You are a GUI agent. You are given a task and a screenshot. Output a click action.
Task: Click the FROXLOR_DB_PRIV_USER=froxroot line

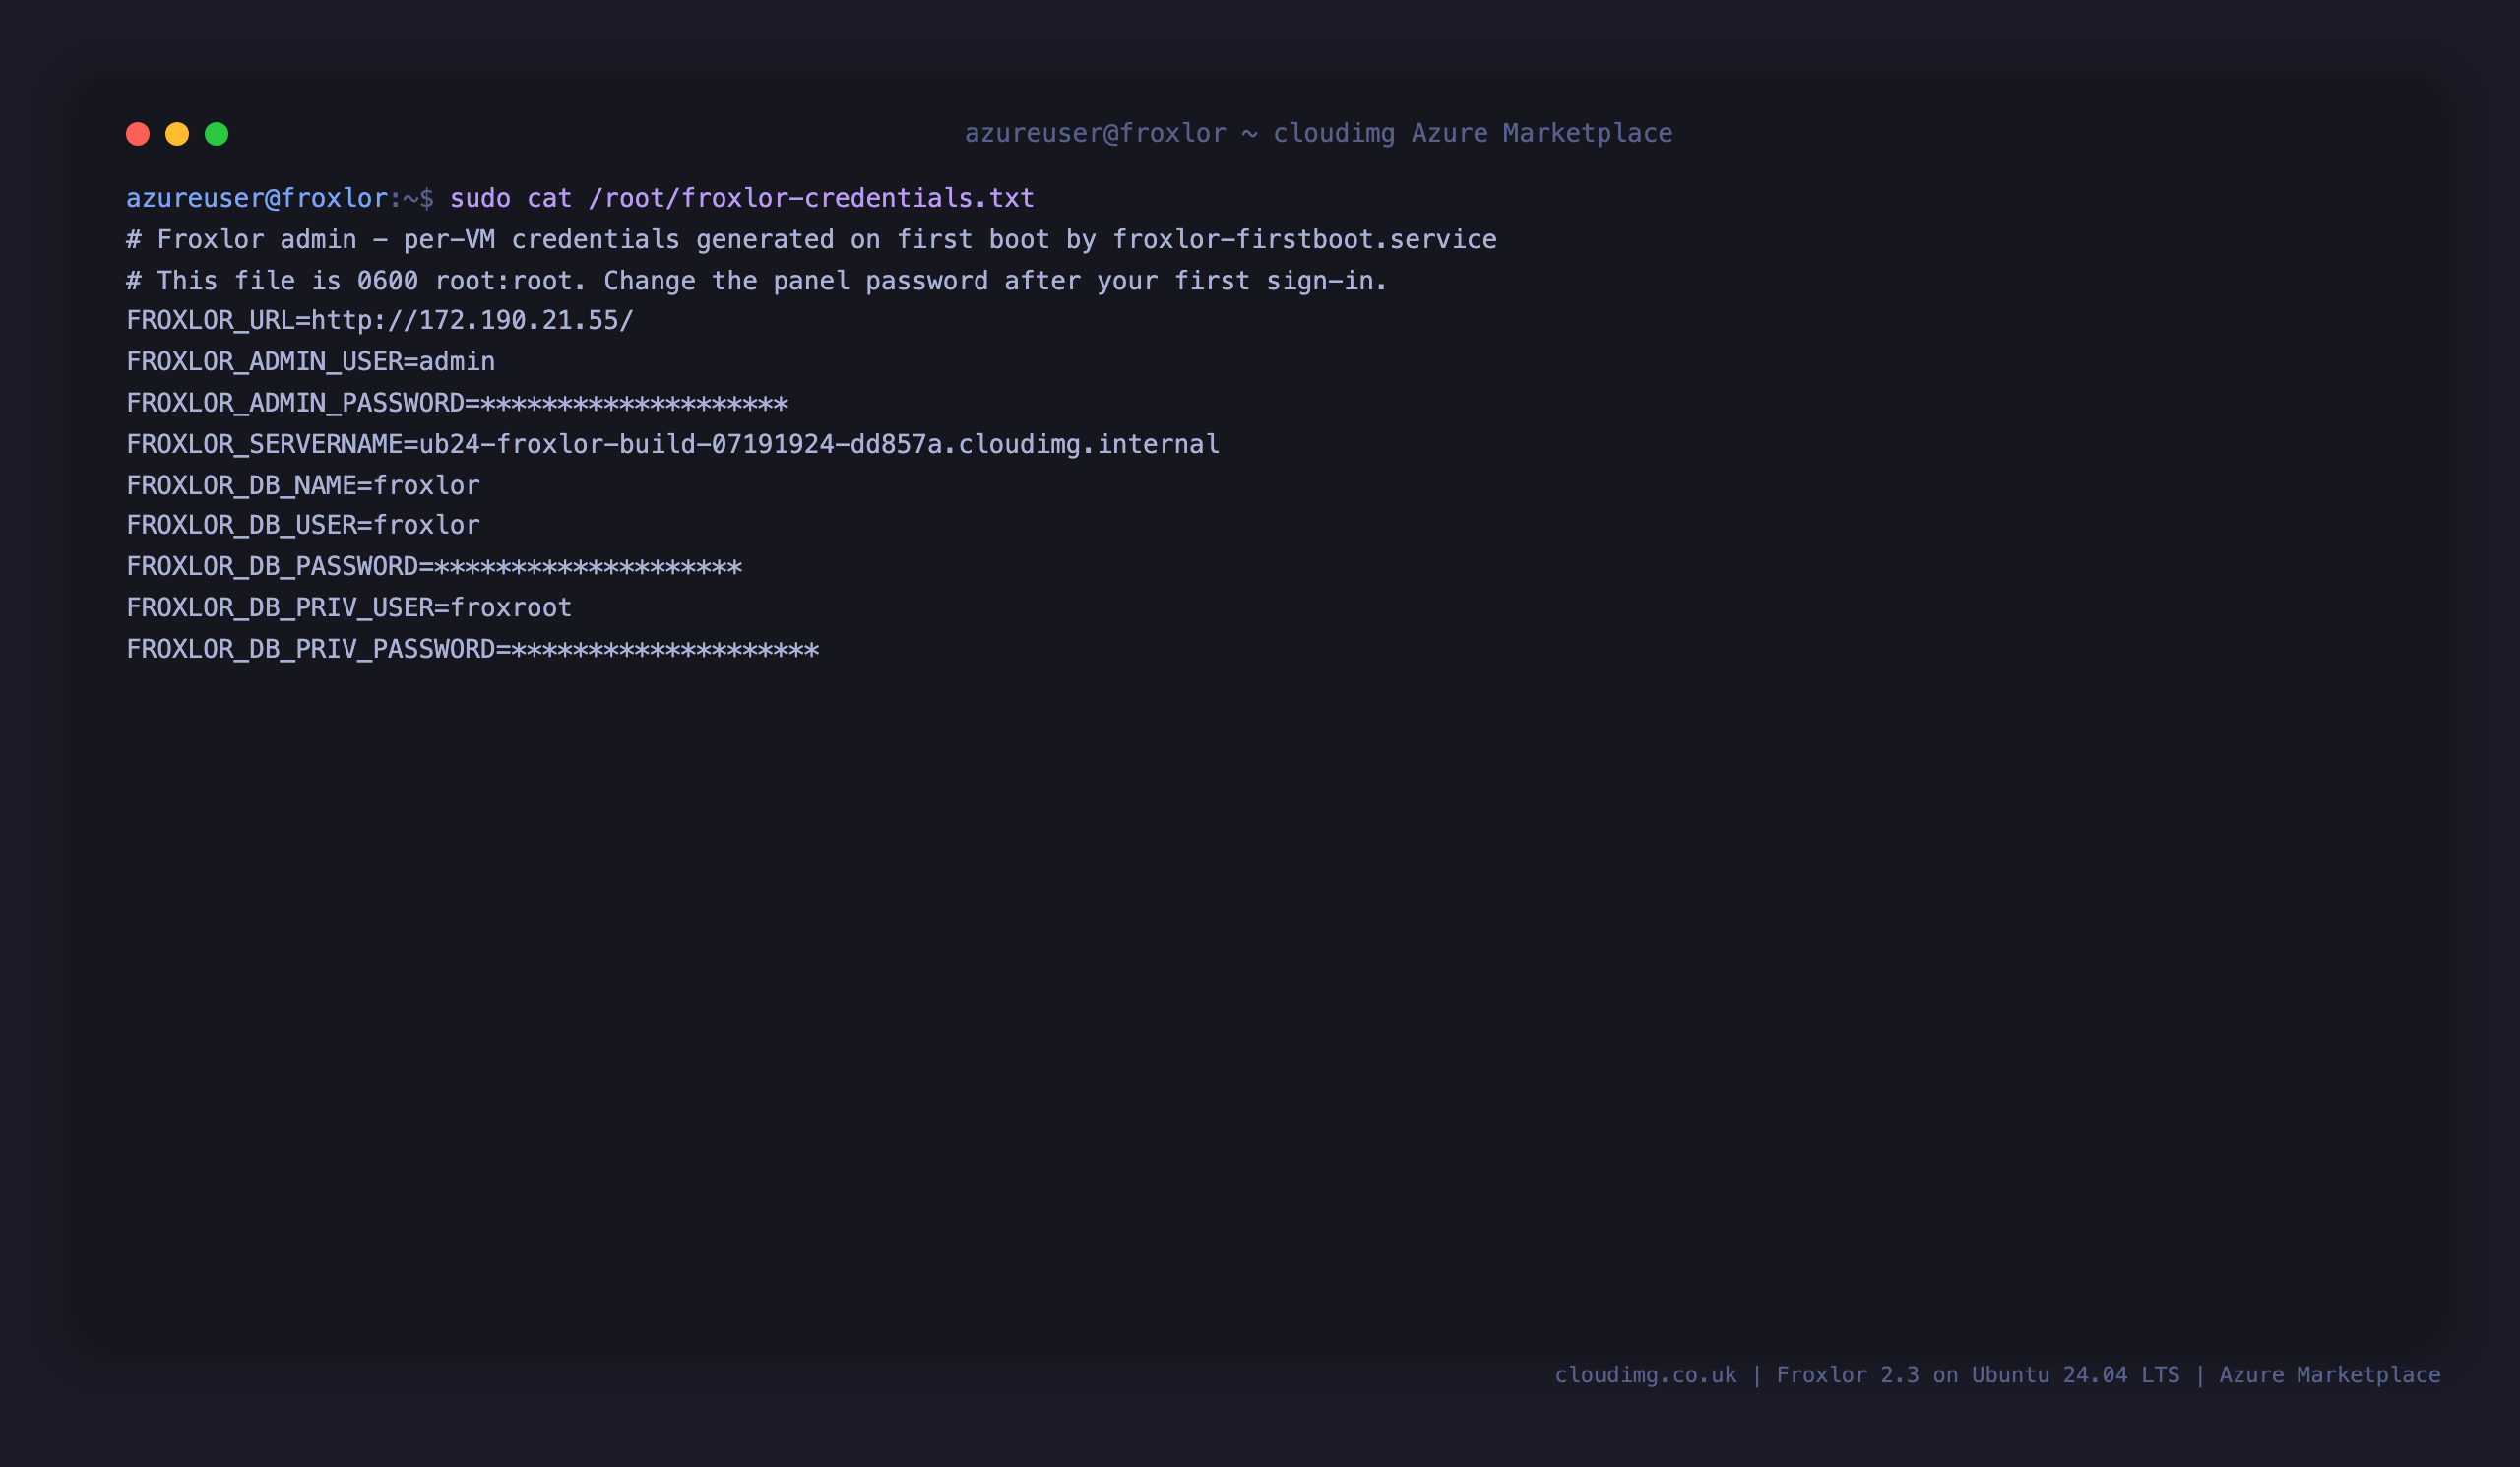point(349,608)
